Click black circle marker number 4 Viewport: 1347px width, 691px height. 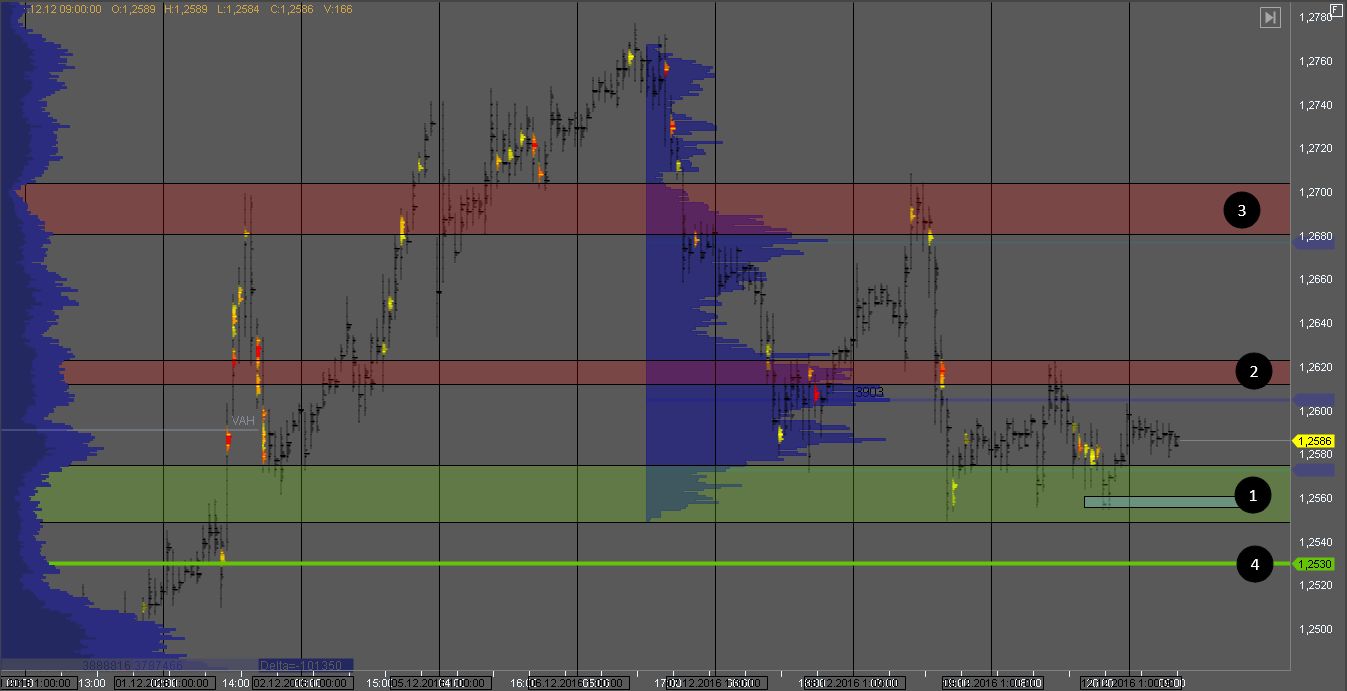1254,565
